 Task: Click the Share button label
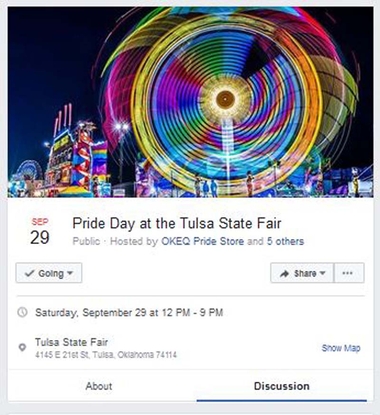(305, 273)
